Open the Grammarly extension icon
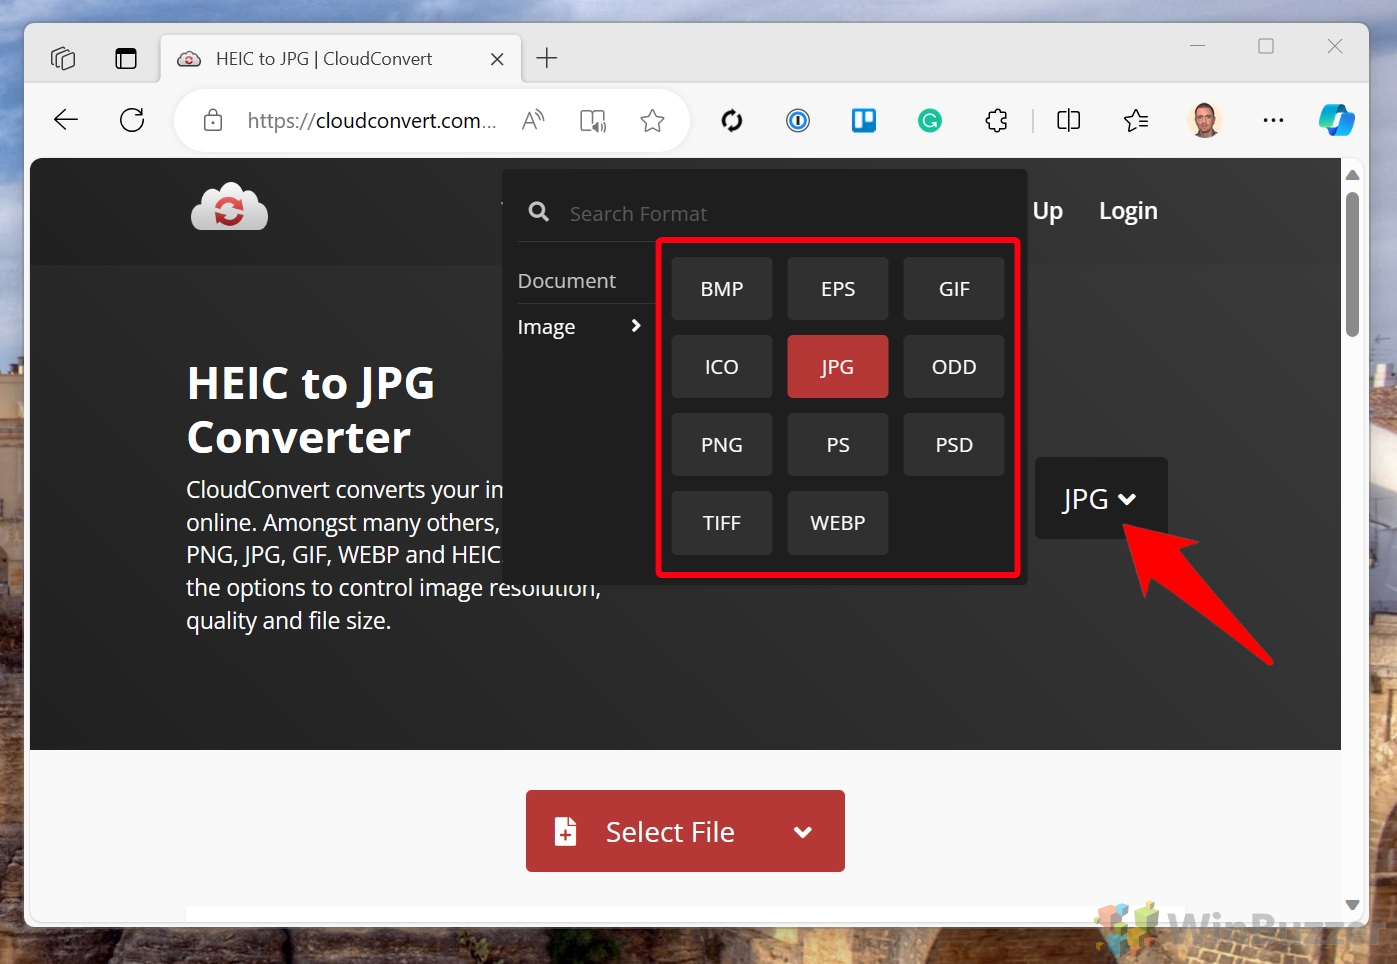1397x964 pixels. (x=930, y=121)
